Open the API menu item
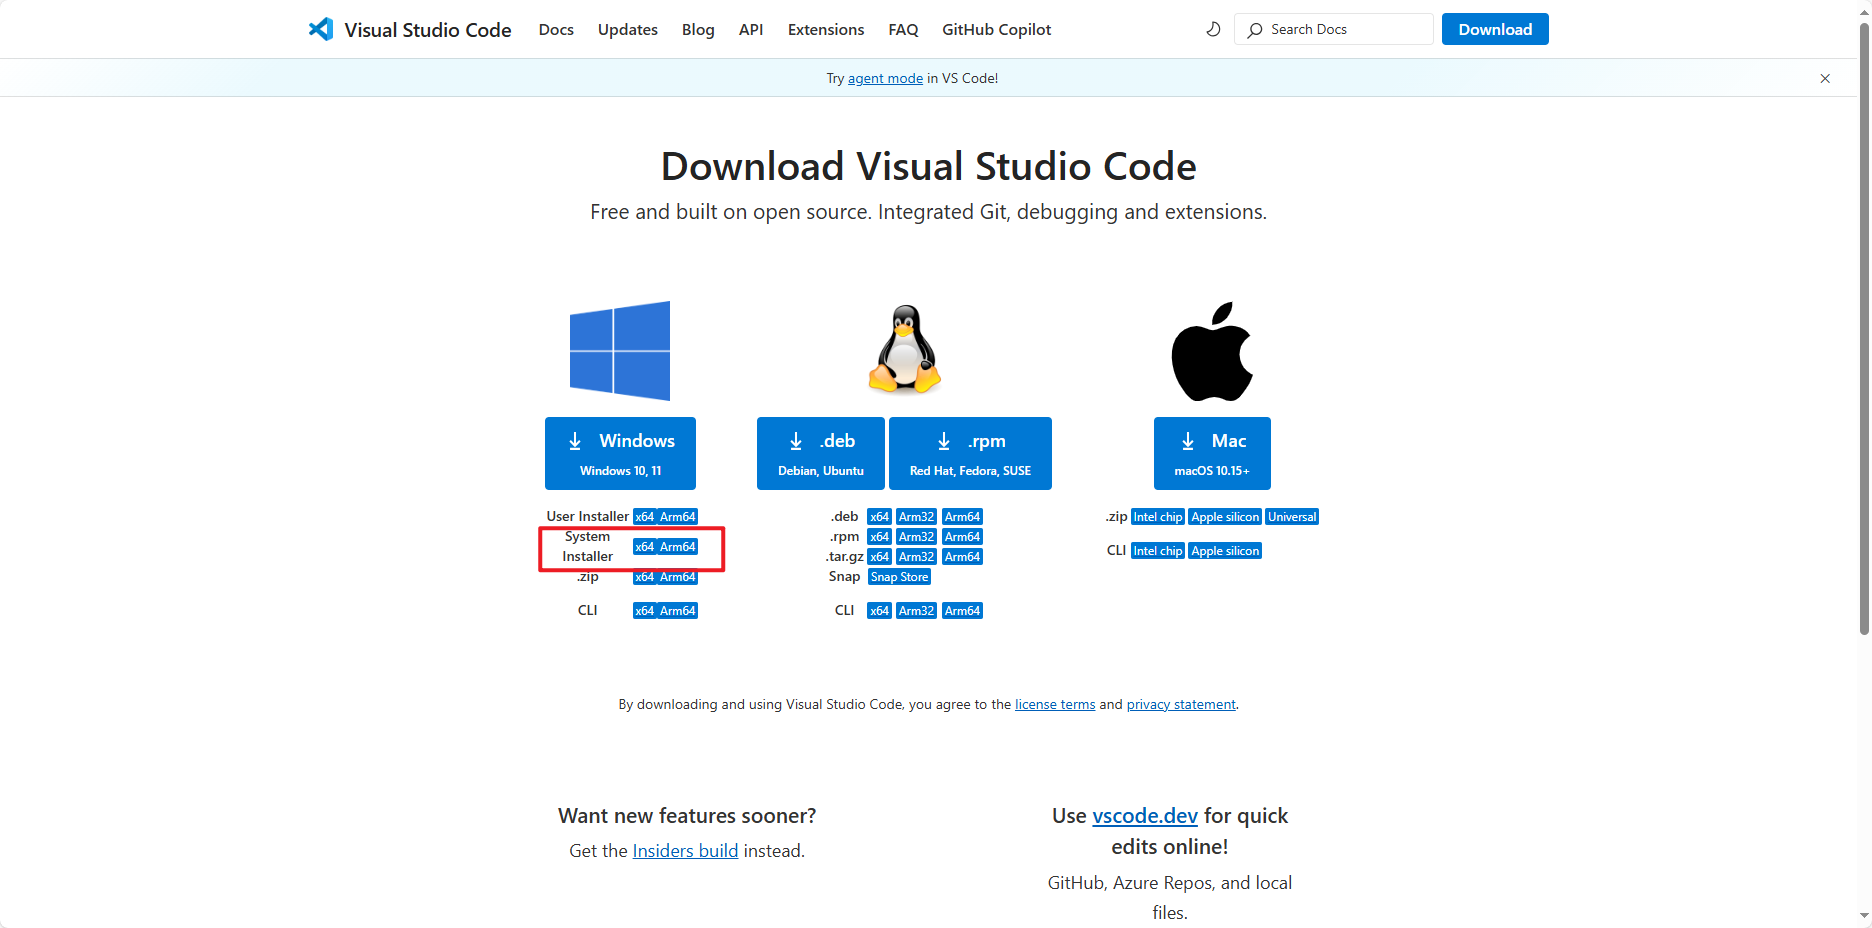This screenshot has height=928, width=1872. pyautogui.click(x=751, y=30)
